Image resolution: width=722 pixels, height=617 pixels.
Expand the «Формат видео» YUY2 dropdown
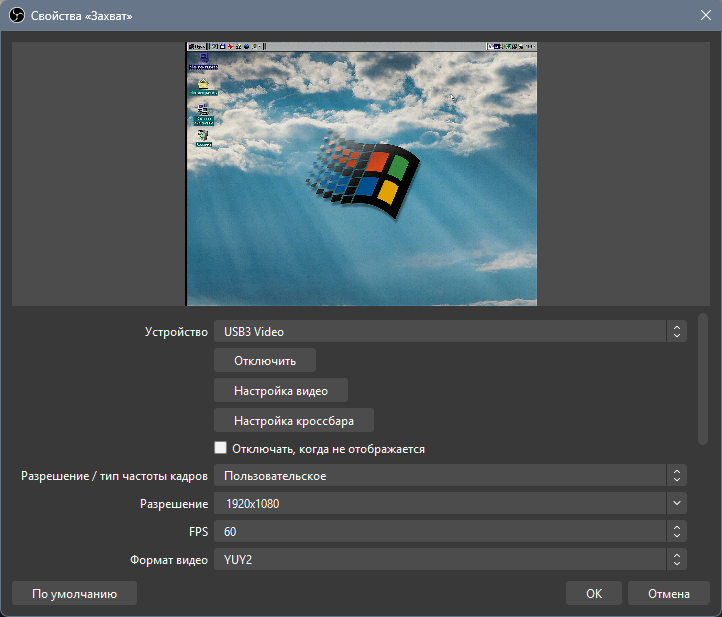(x=450, y=559)
